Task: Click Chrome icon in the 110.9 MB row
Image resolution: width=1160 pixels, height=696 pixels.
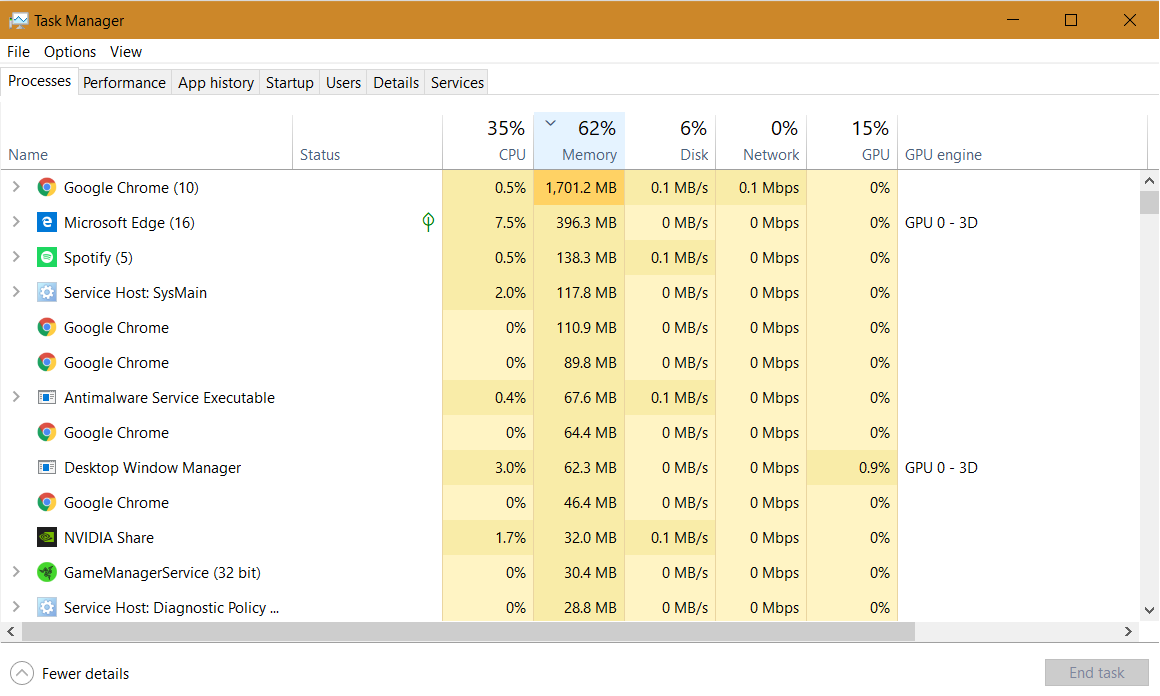Action: [x=47, y=327]
